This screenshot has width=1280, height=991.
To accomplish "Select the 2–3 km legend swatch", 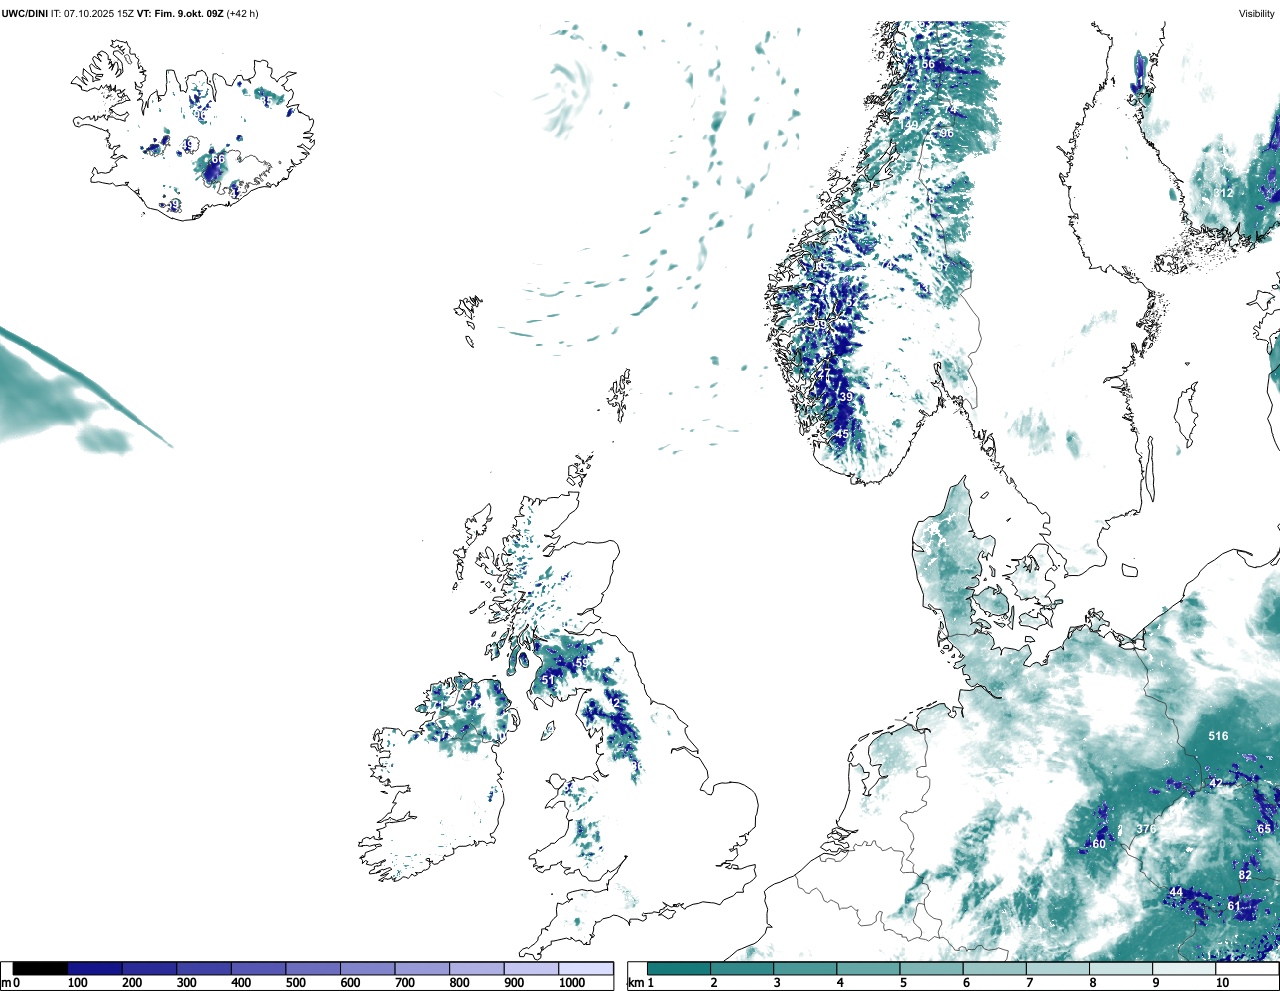I will click(742, 969).
